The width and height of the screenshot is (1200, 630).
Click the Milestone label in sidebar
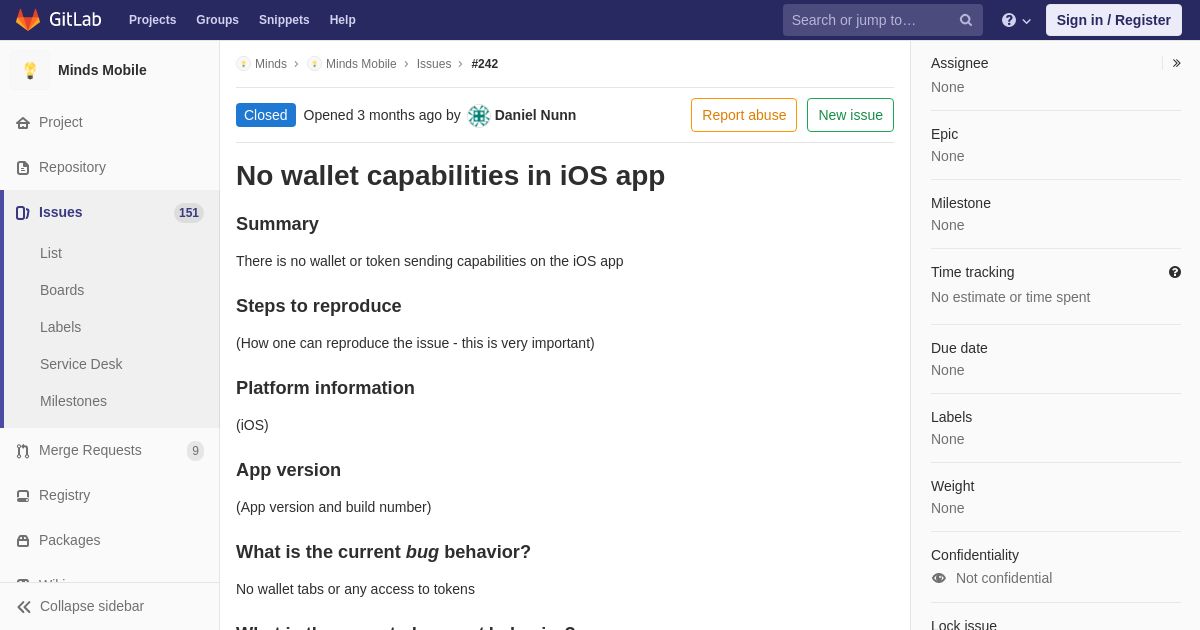pos(961,203)
